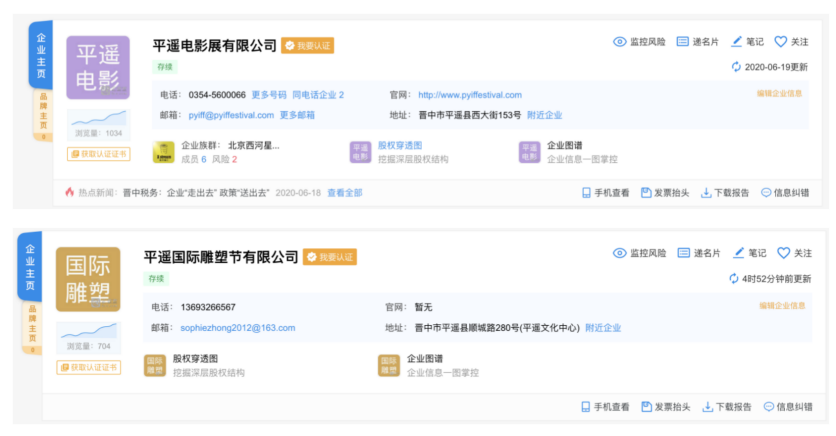Click 递名片 icon on 平遥电影展 card

pyautogui.click(x=683, y=42)
